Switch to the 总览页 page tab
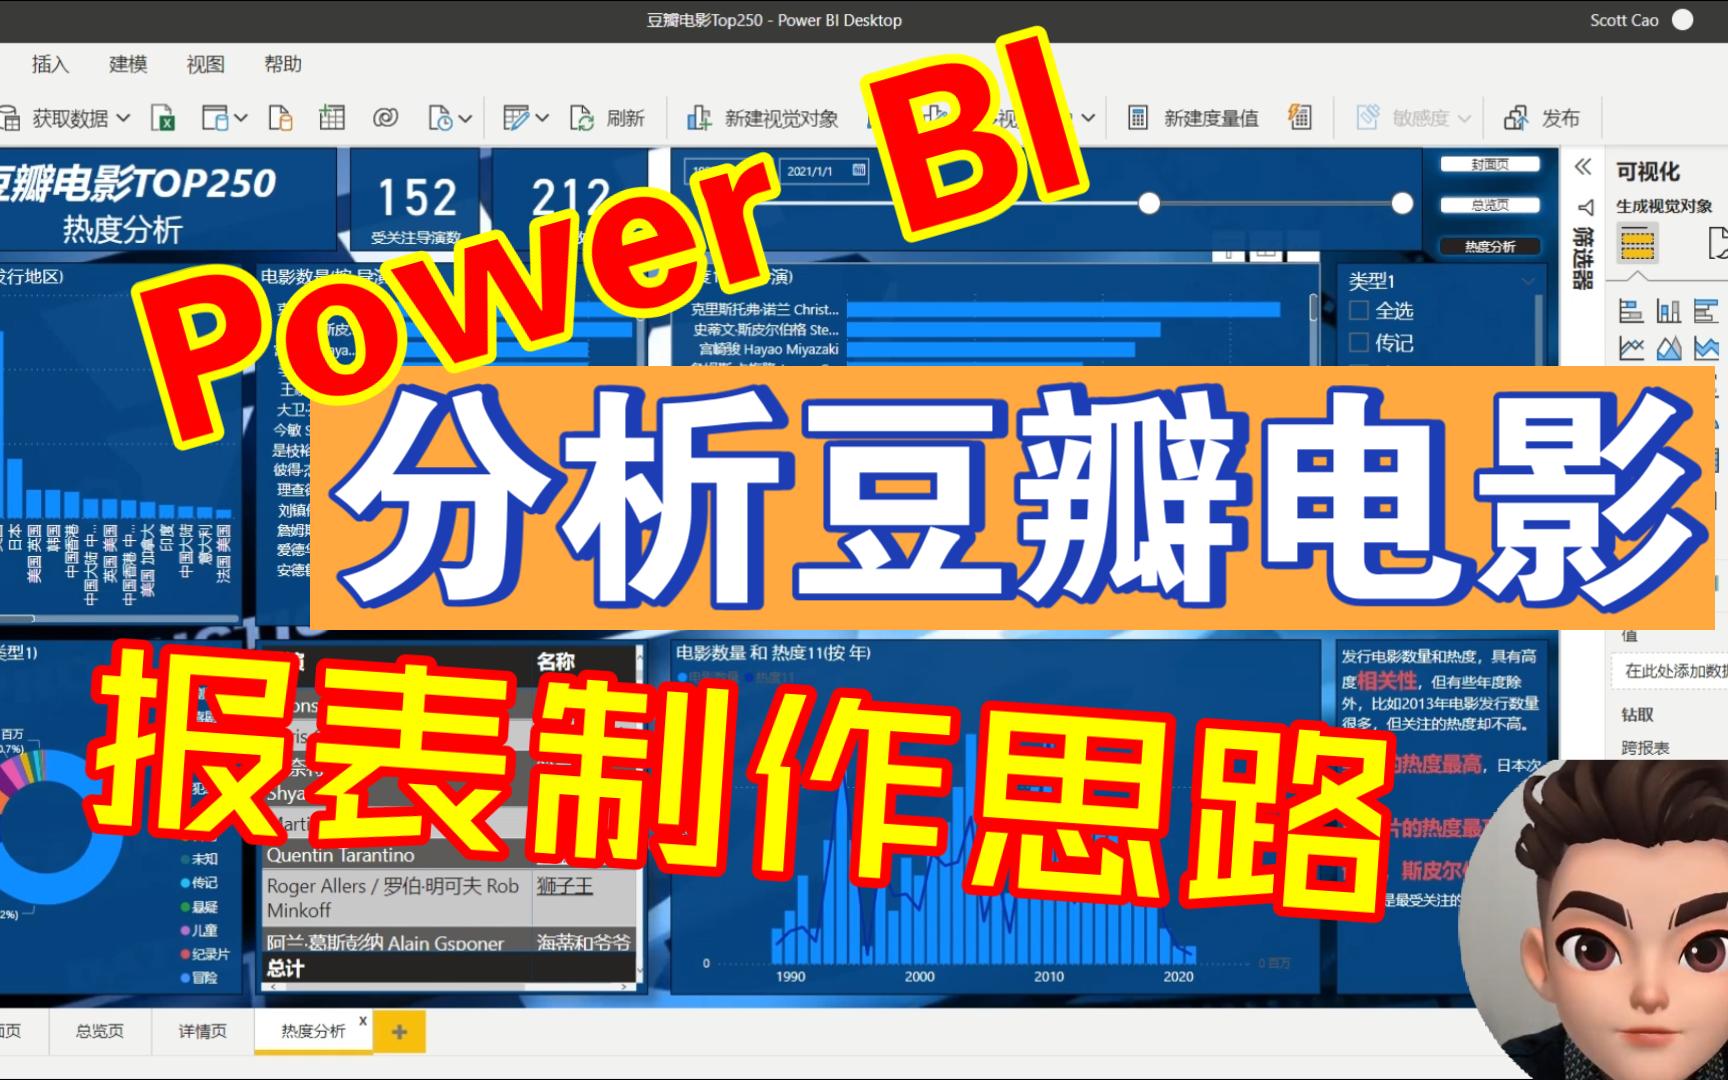The width and height of the screenshot is (1728, 1080). coord(100,1031)
